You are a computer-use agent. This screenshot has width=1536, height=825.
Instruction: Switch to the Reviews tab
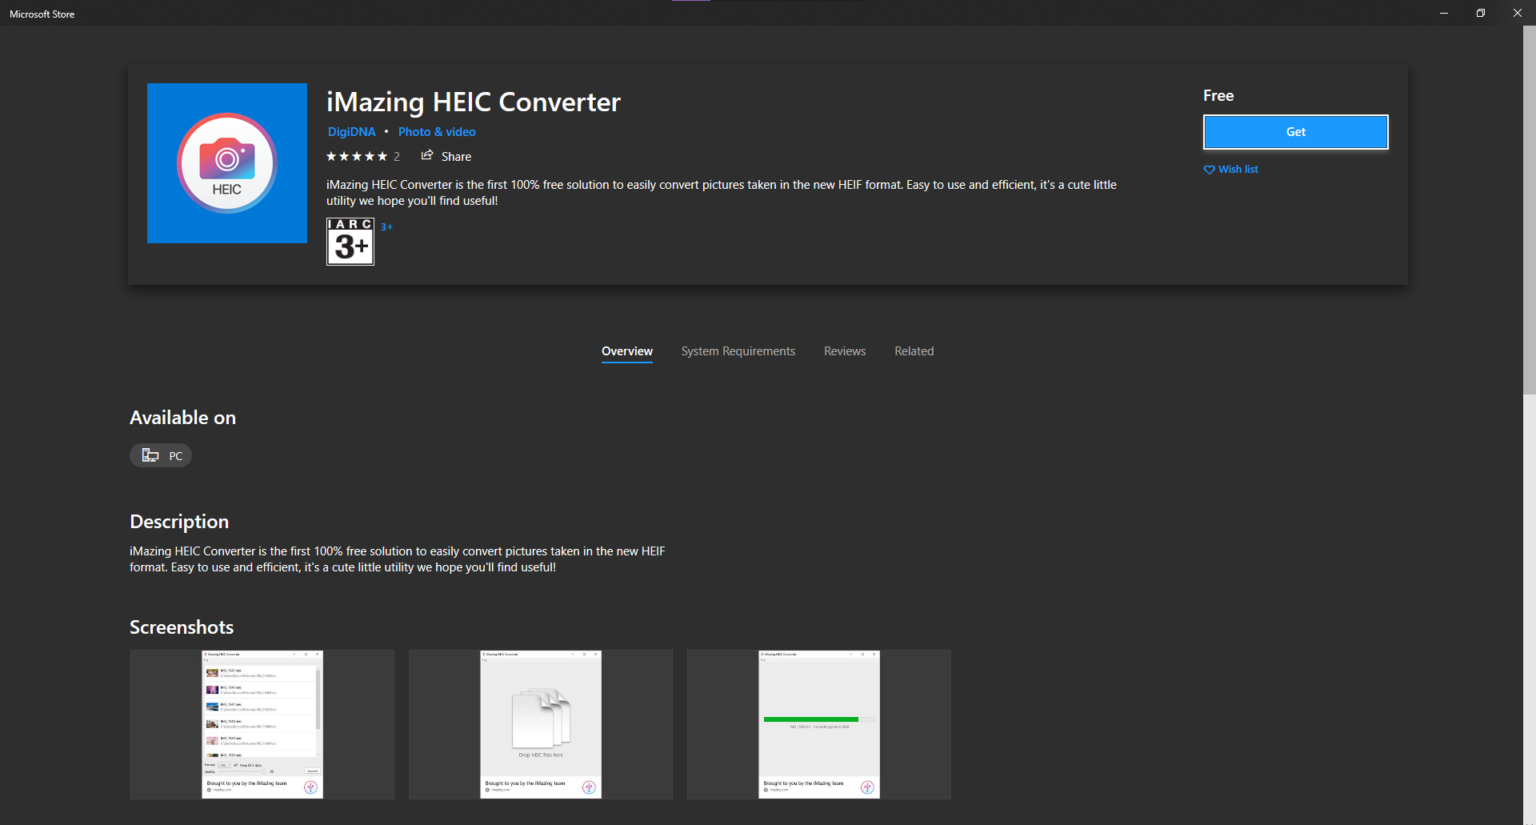coord(844,351)
